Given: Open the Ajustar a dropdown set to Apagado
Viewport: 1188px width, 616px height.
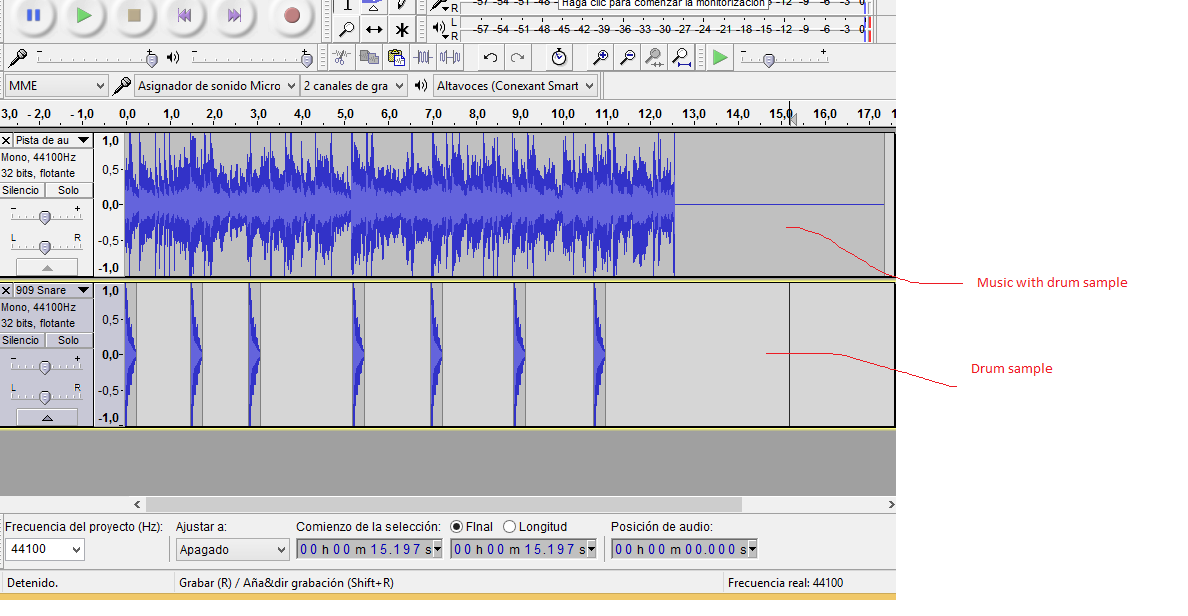Looking at the screenshot, I should pyautogui.click(x=233, y=549).
